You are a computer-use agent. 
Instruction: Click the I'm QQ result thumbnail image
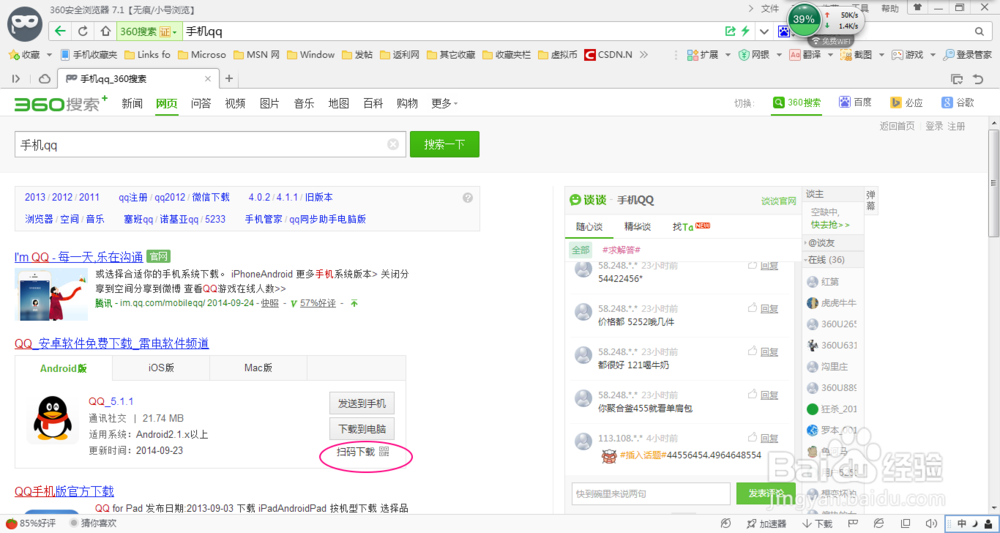click(x=51, y=294)
